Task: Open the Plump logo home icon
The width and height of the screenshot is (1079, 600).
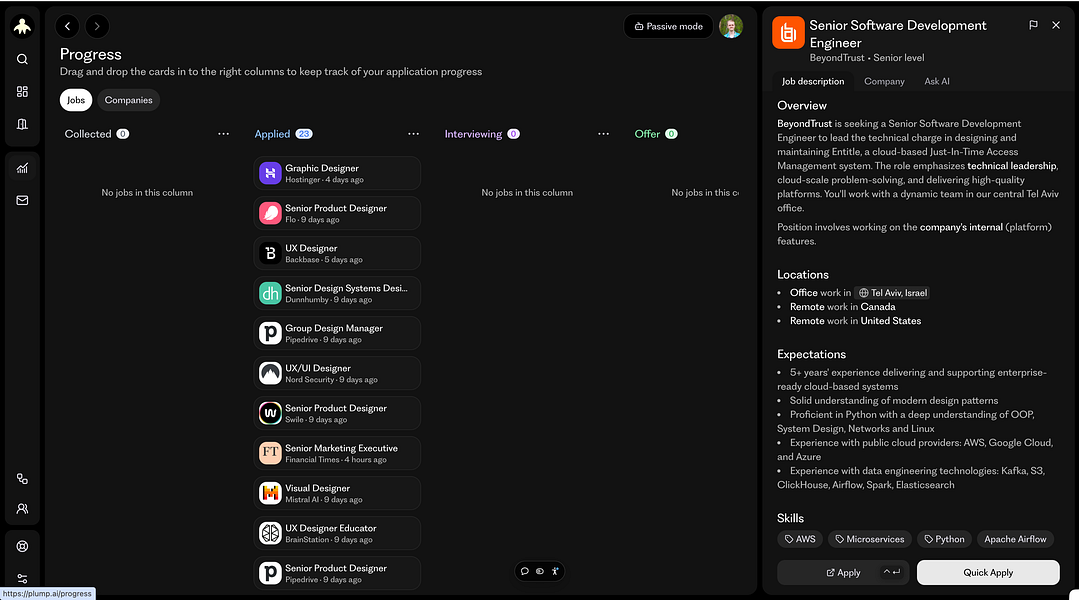Action: coord(22,26)
